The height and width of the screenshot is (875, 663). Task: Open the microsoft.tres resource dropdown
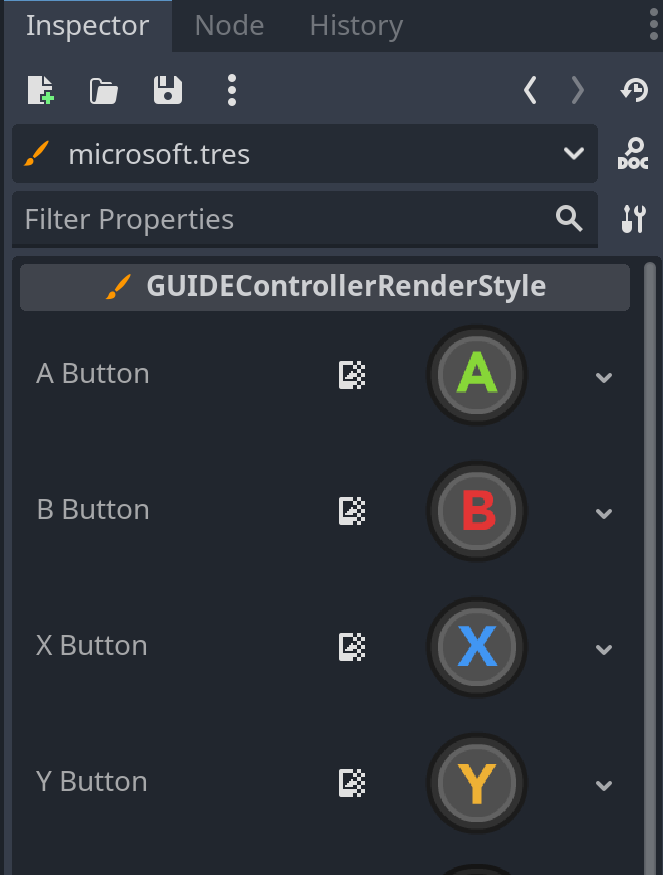pos(574,154)
